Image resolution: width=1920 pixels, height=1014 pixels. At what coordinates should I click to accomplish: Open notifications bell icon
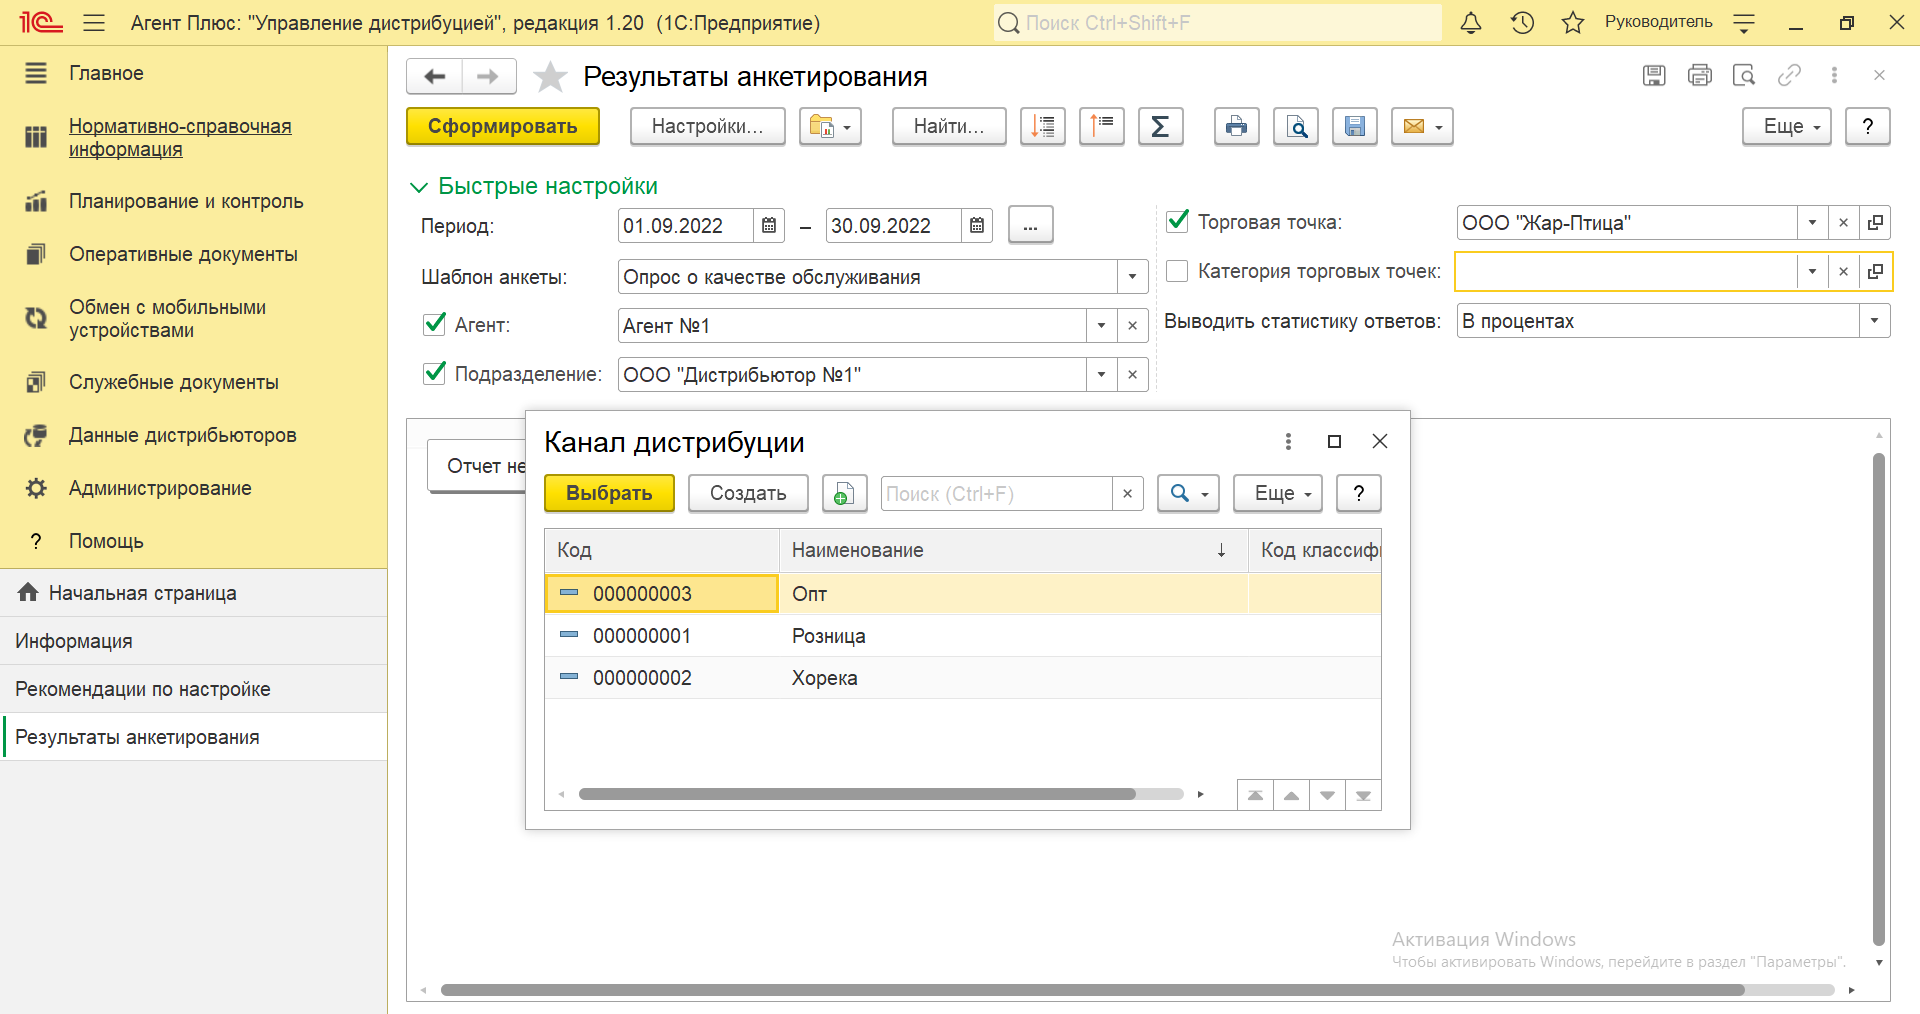pos(1471,22)
